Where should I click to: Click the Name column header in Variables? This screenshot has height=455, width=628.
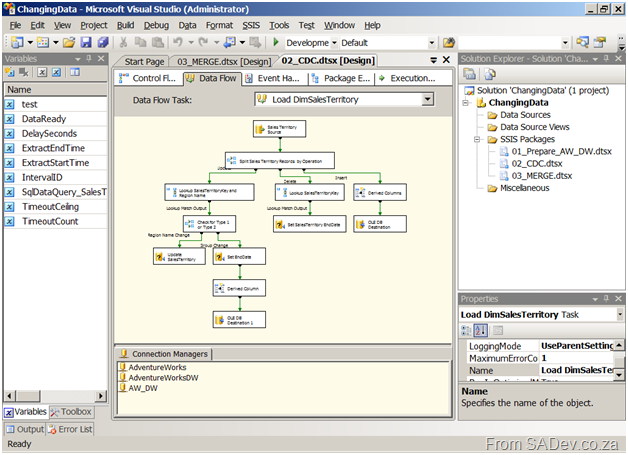point(55,89)
